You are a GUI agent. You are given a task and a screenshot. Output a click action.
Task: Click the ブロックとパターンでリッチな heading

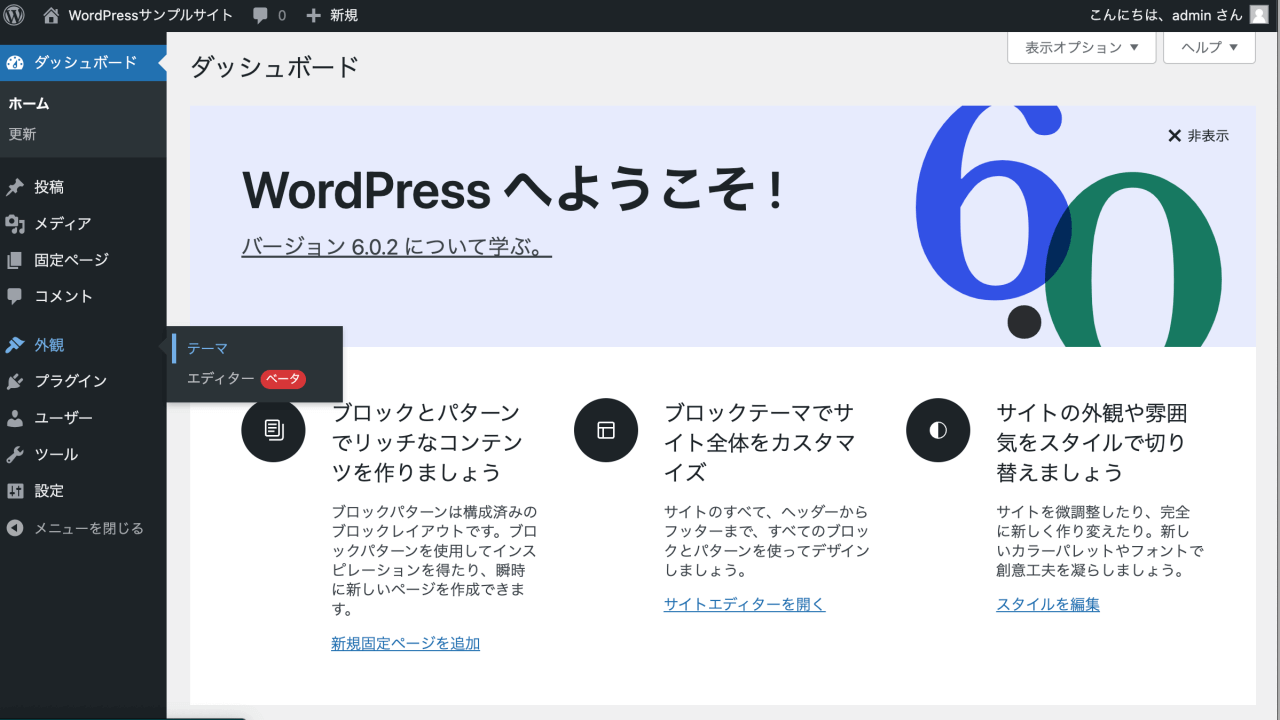pos(427,442)
